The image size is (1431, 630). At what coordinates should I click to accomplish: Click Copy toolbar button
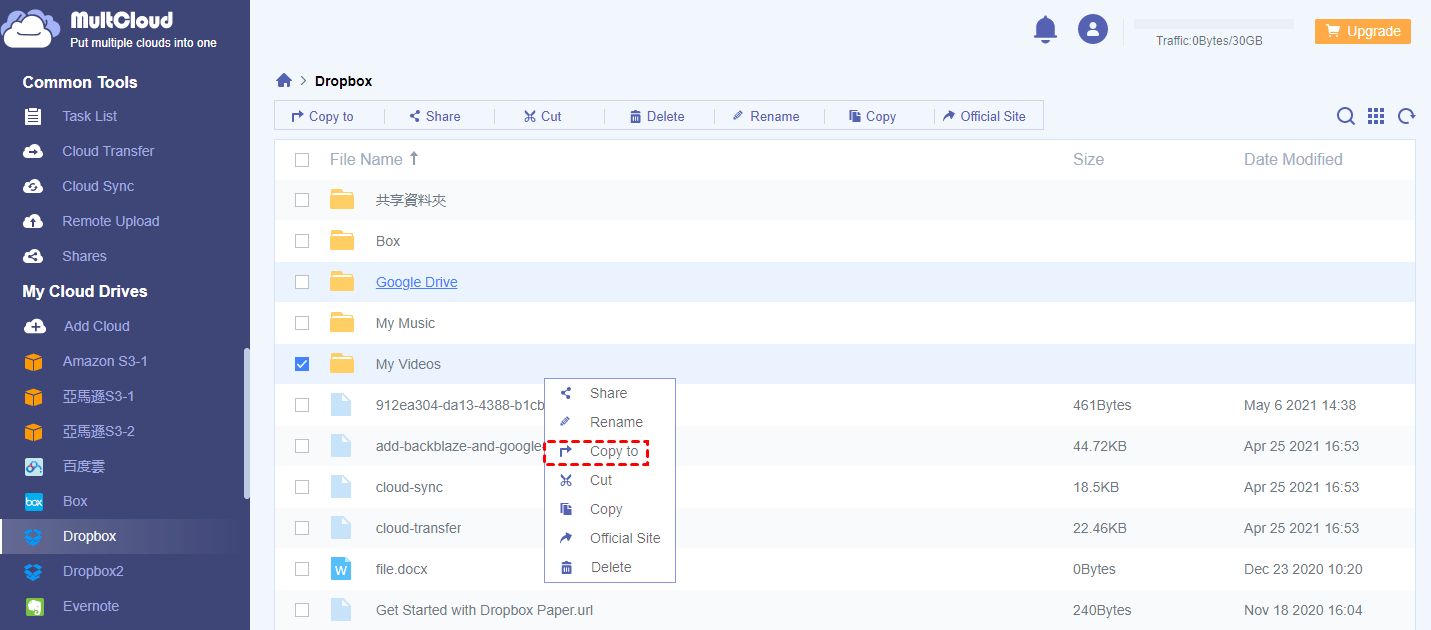click(x=873, y=116)
